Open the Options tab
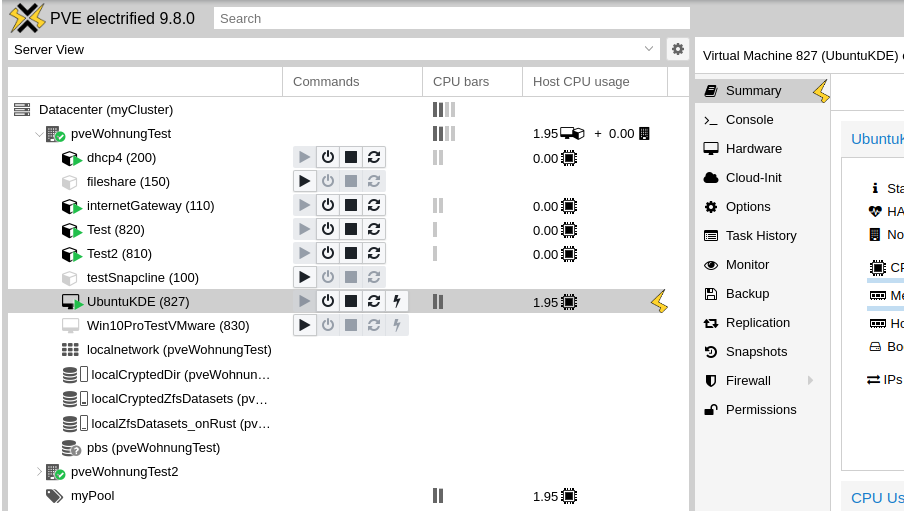This screenshot has height=513, width=904. click(x=762, y=207)
